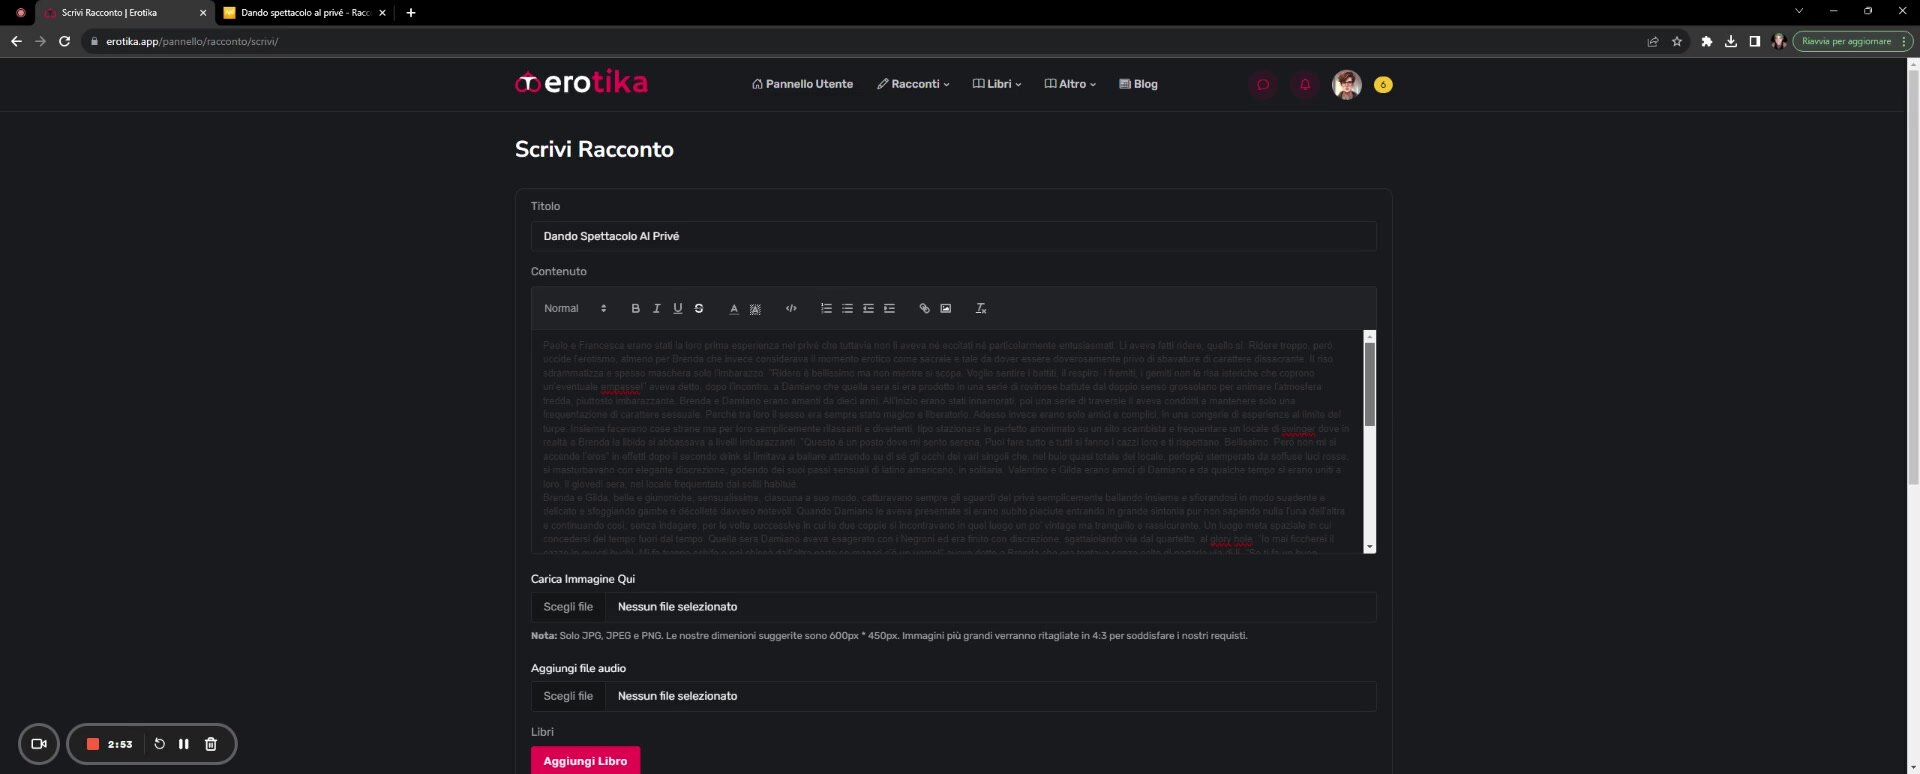Click the Aggiungi Libro button
The height and width of the screenshot is (774, 1920).
[x=585, y=761]
